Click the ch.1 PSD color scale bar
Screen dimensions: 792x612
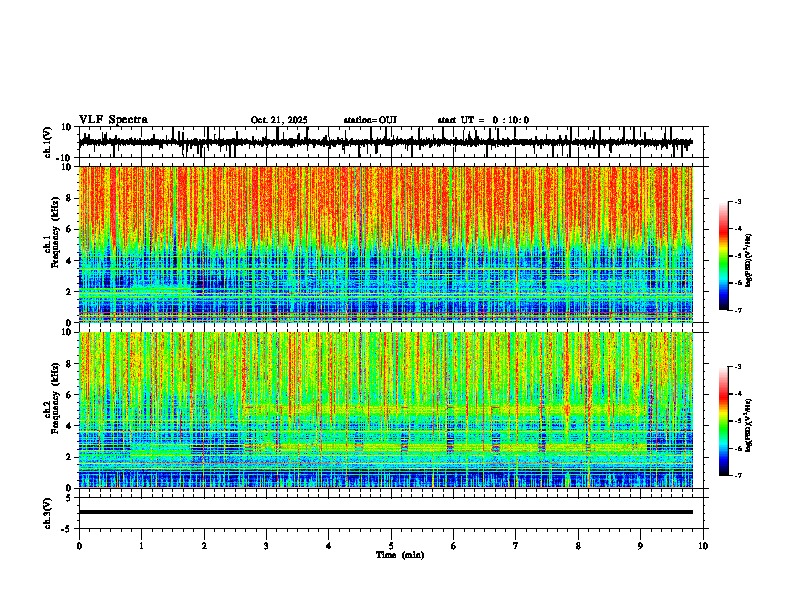[724, 256]
